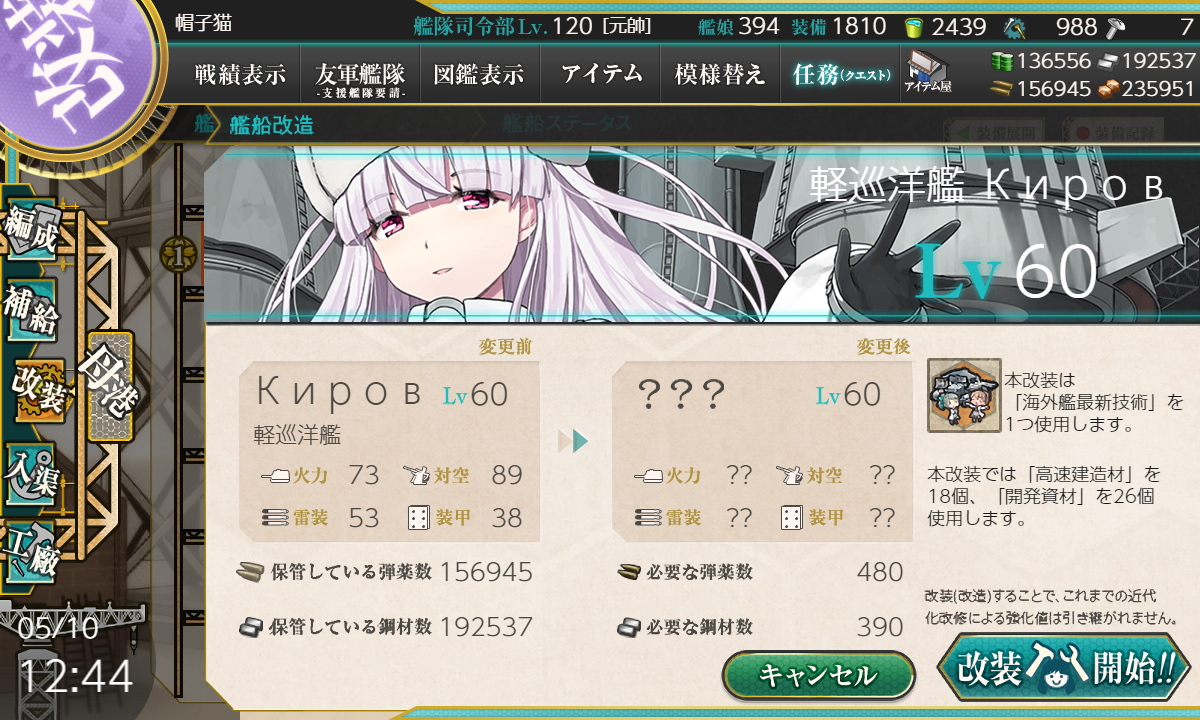Viewport: 1200px width, 720px height.
Task: Open 図鑑表示 encyclopedia menu
Action: point(479,74)
